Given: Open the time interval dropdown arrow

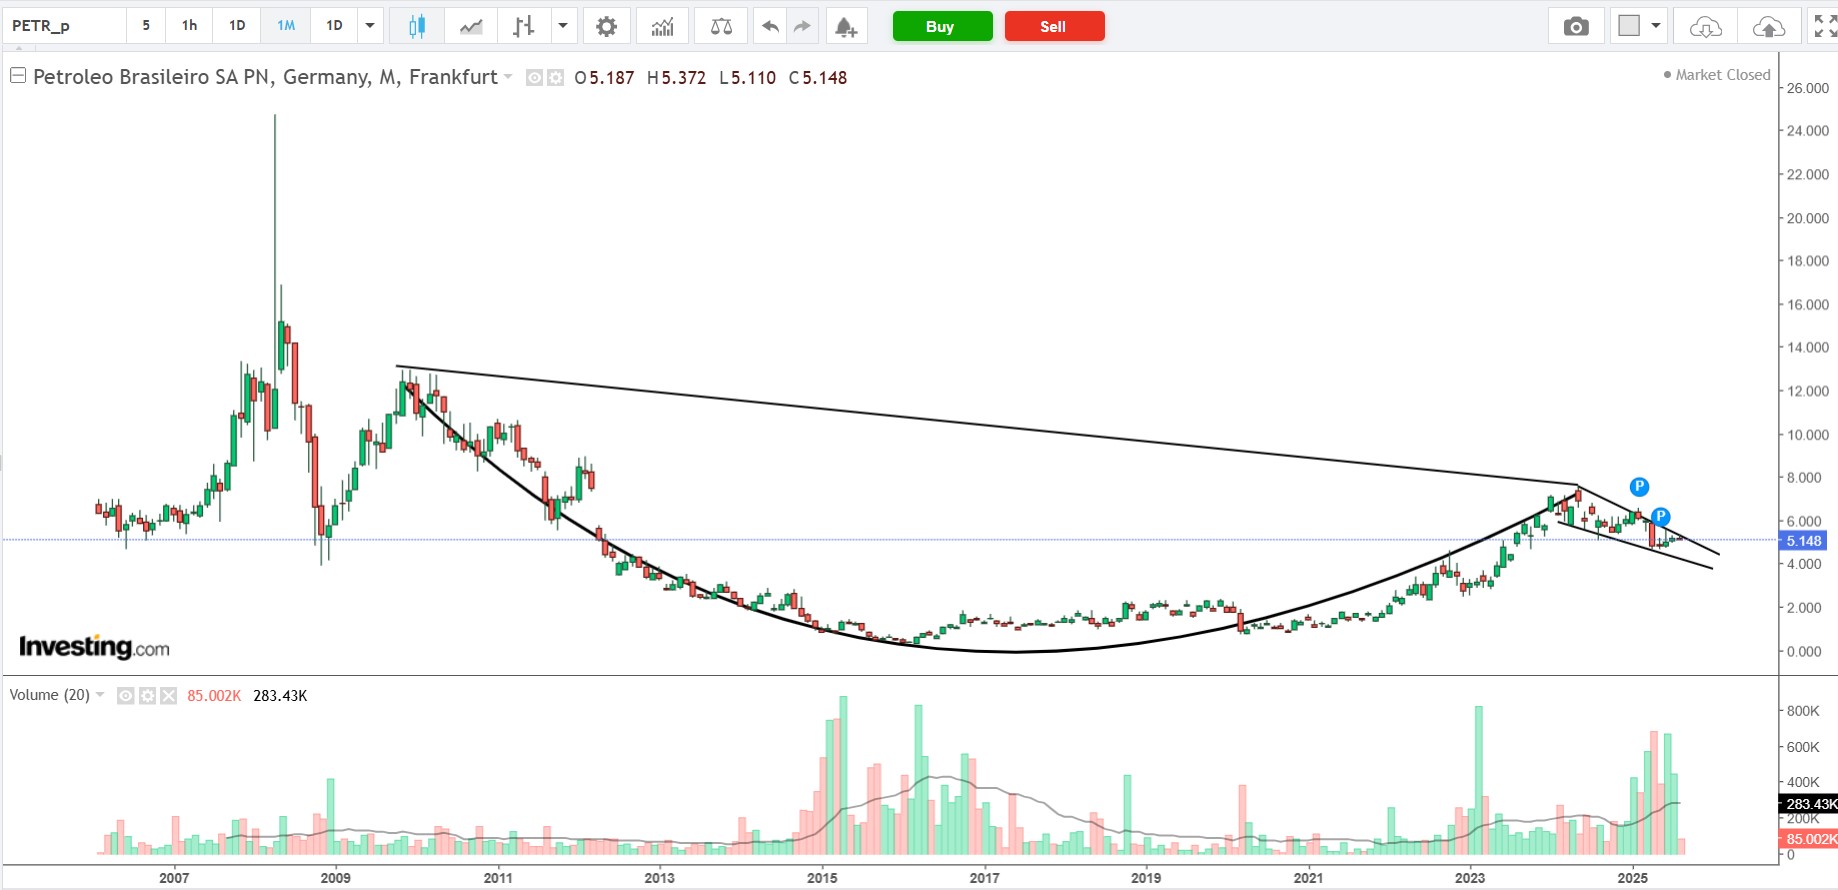Looking at the screenshot, I should [x=370, y=26].
